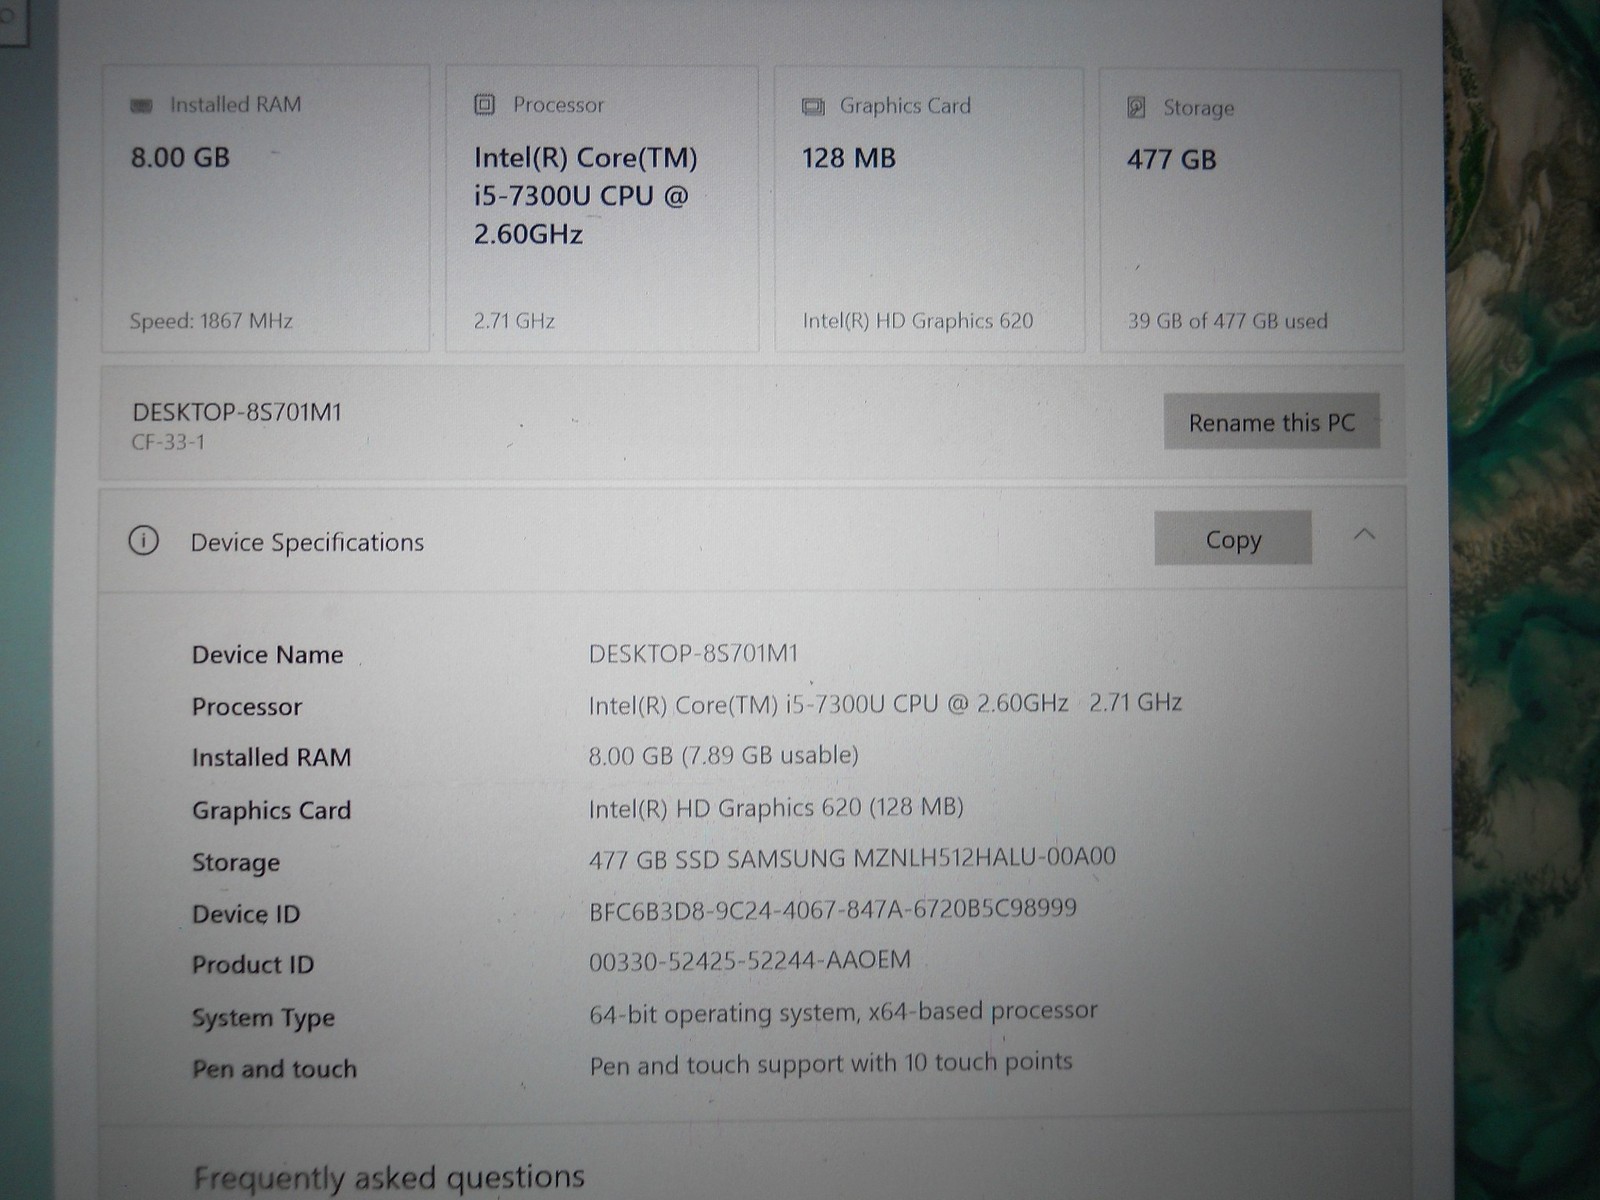Select the Processor value in specifications
The width and height of the screenshot is (1600, 1200).
pyautogui.click(x=885, y=703)
